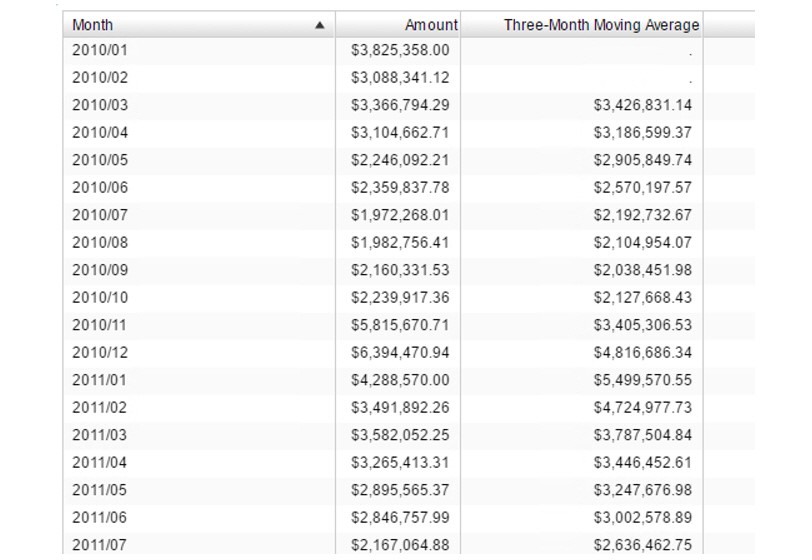This screenshot has height=560, width=812.
Task: Select the amount $3,088,341.12 cell
Action: pyautogui.click(x=400, y=77)
